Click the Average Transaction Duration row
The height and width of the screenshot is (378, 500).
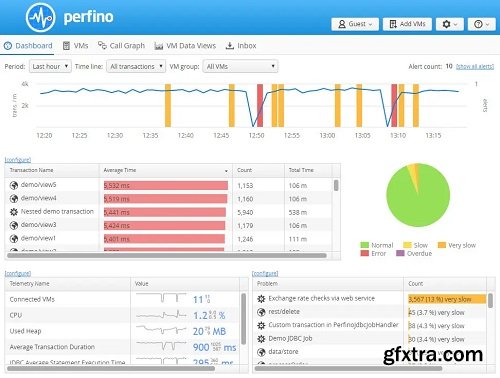click(x=122, y=347)
